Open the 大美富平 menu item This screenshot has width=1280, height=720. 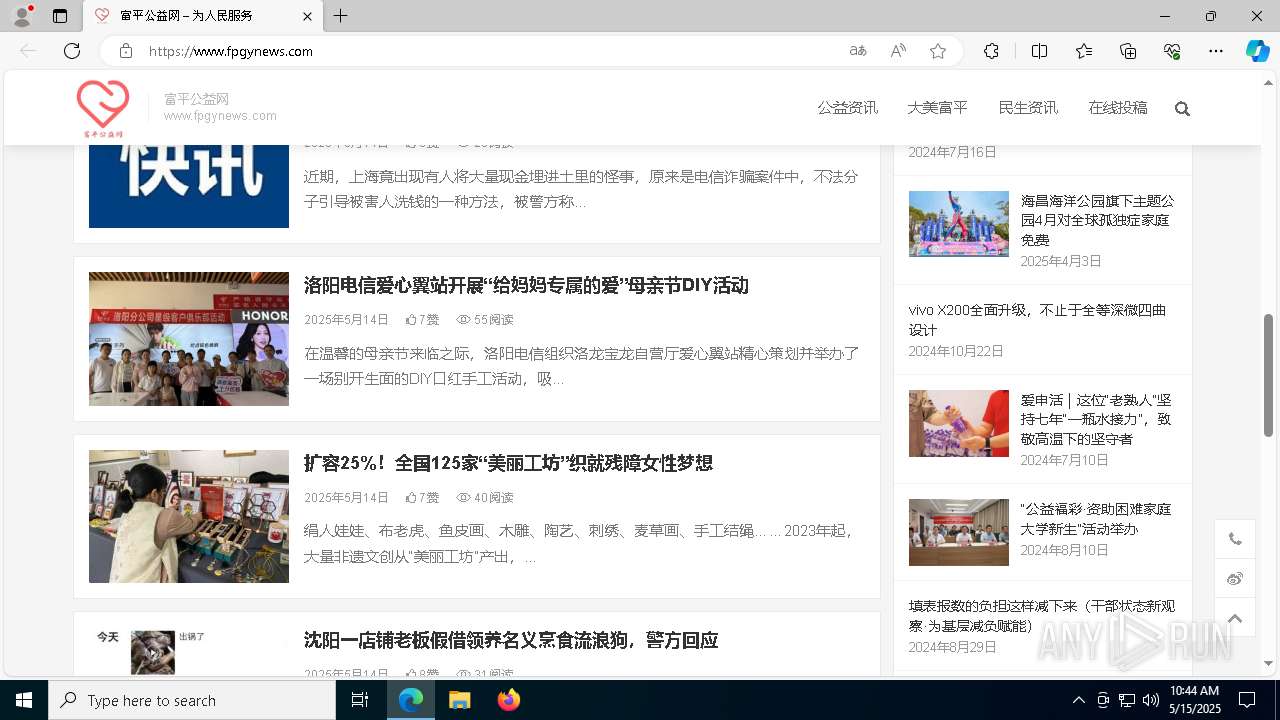[x=937, y=108]
